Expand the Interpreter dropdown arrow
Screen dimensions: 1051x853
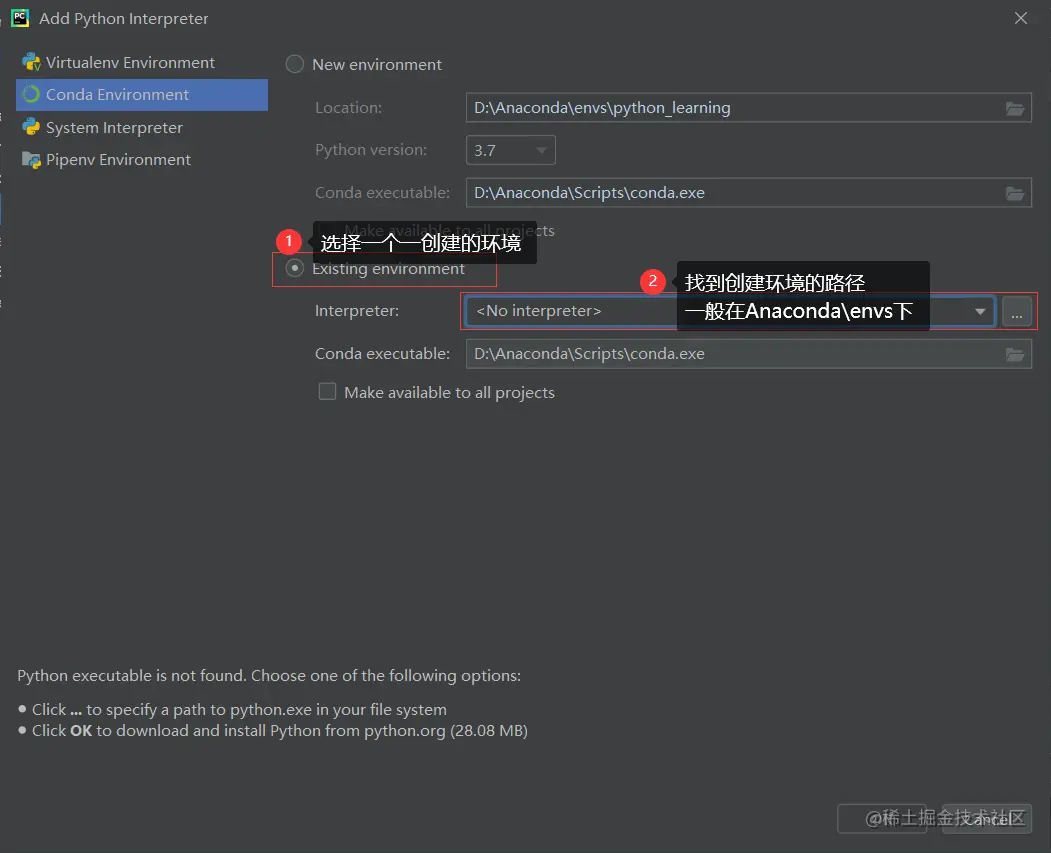click(980, 312)
